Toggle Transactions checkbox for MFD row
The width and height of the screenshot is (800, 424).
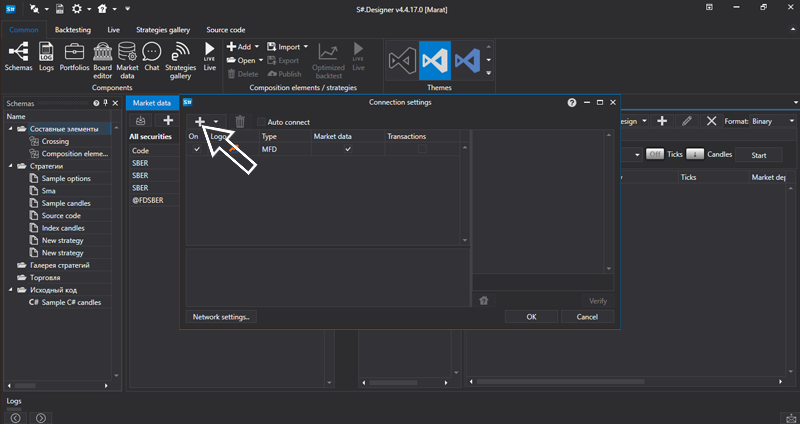point(421,149)
